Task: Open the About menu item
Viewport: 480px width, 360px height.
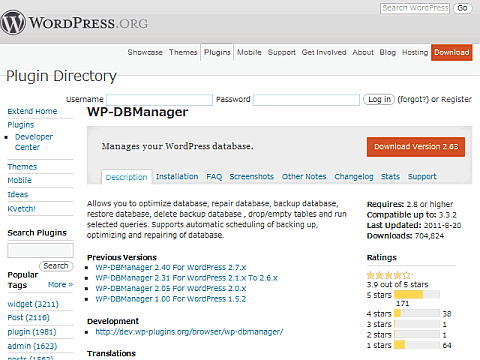Action: point(363,52)
